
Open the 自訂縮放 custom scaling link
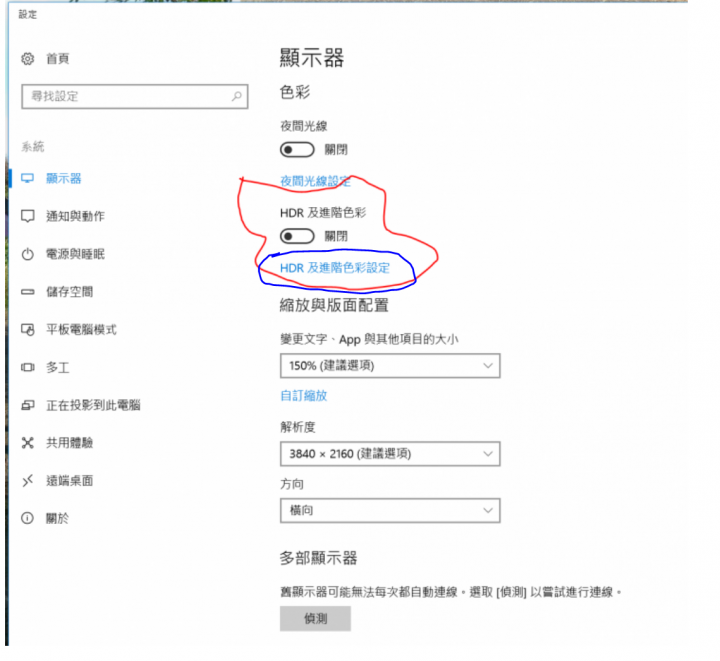[304, 396]
